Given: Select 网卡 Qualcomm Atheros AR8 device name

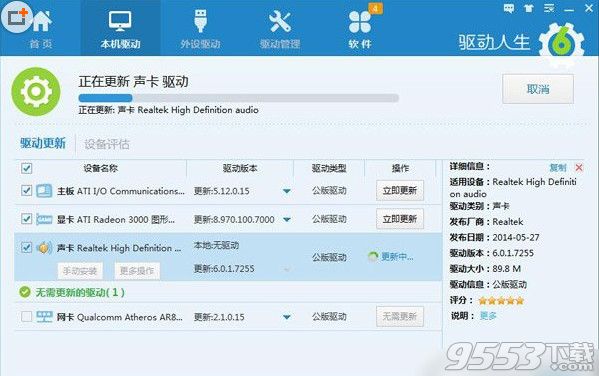Looking at the screenshot, I should pyautogui.click(x=120, y=317).
